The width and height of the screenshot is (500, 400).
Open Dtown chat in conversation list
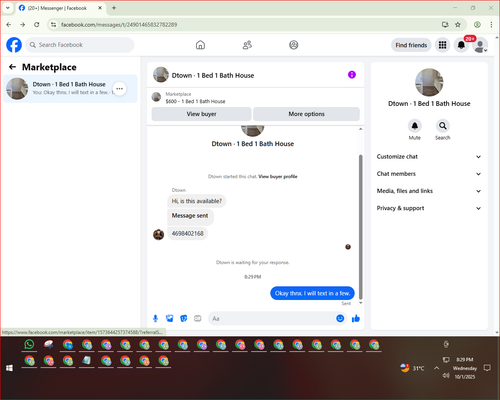70,89
